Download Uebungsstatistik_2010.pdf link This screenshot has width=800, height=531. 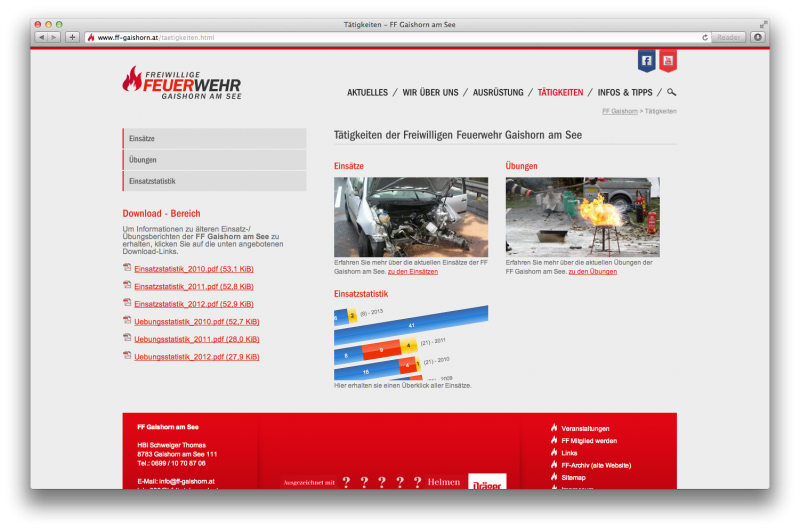click(x=197, y=322)
